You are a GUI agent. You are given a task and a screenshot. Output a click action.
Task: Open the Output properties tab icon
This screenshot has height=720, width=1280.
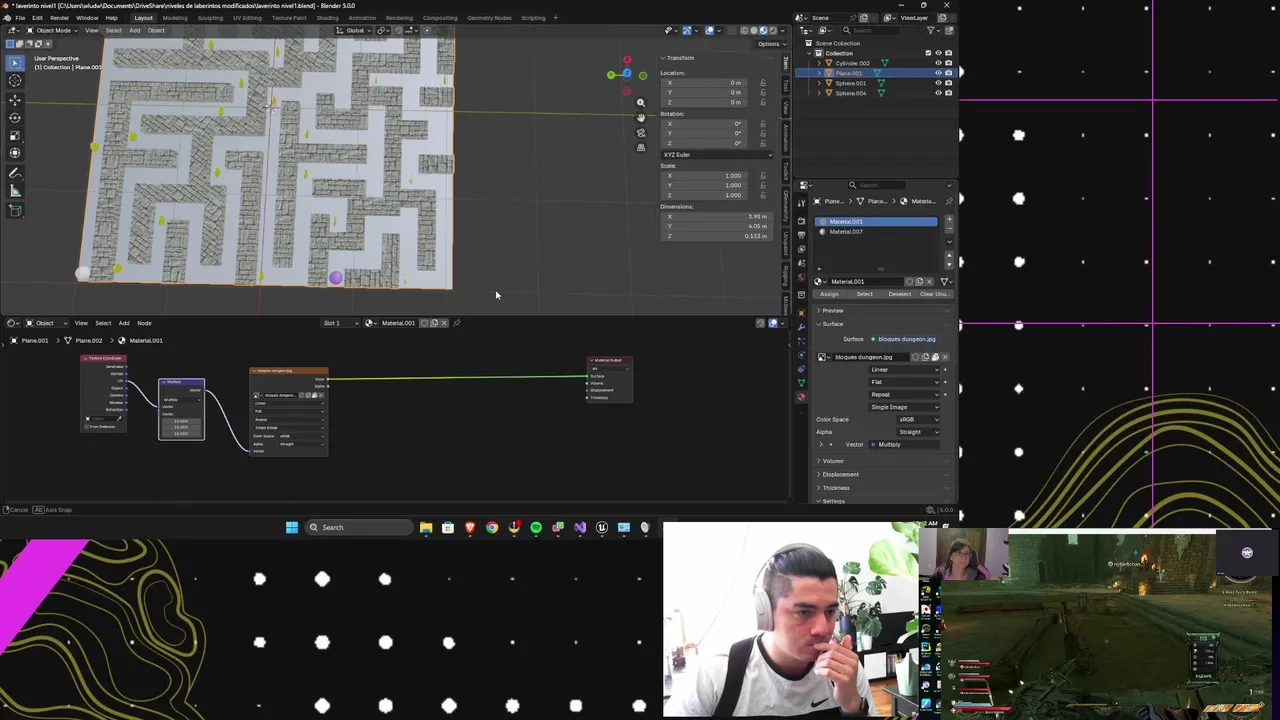(801, 235)
